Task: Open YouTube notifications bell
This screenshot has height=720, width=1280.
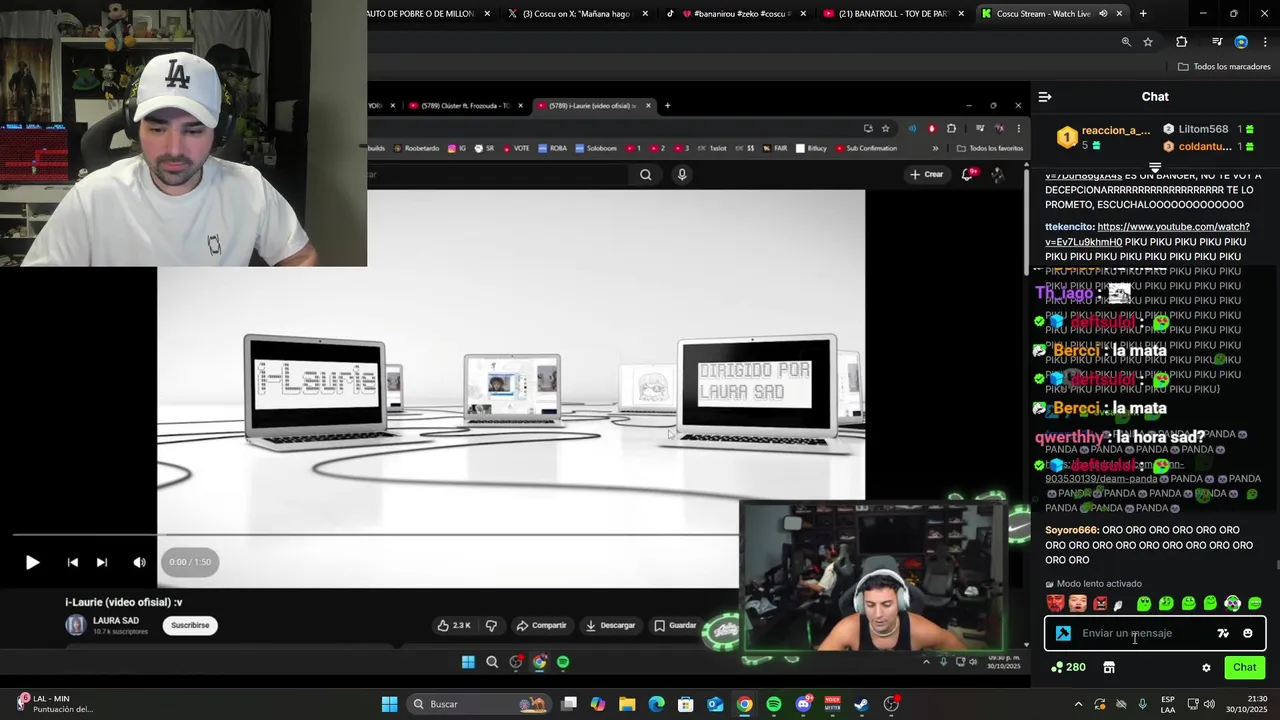Action: (968, 174)
